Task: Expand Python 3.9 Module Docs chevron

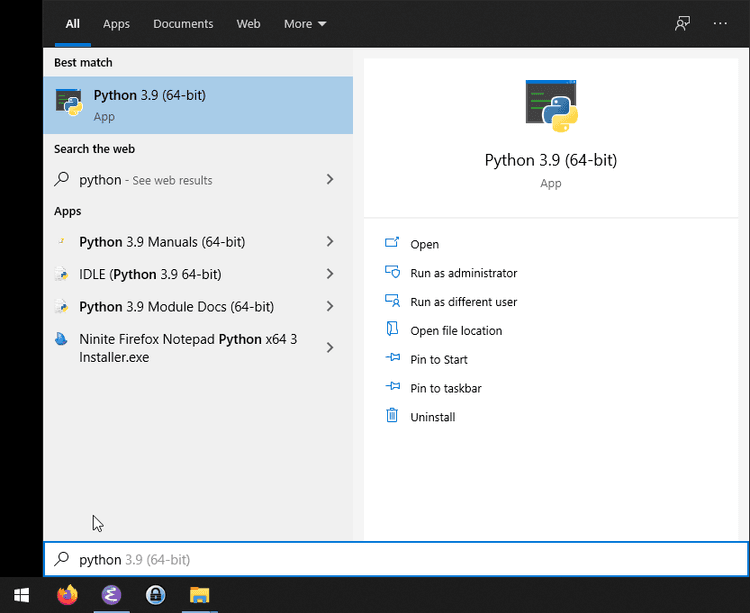Action: tap(330, 306)
